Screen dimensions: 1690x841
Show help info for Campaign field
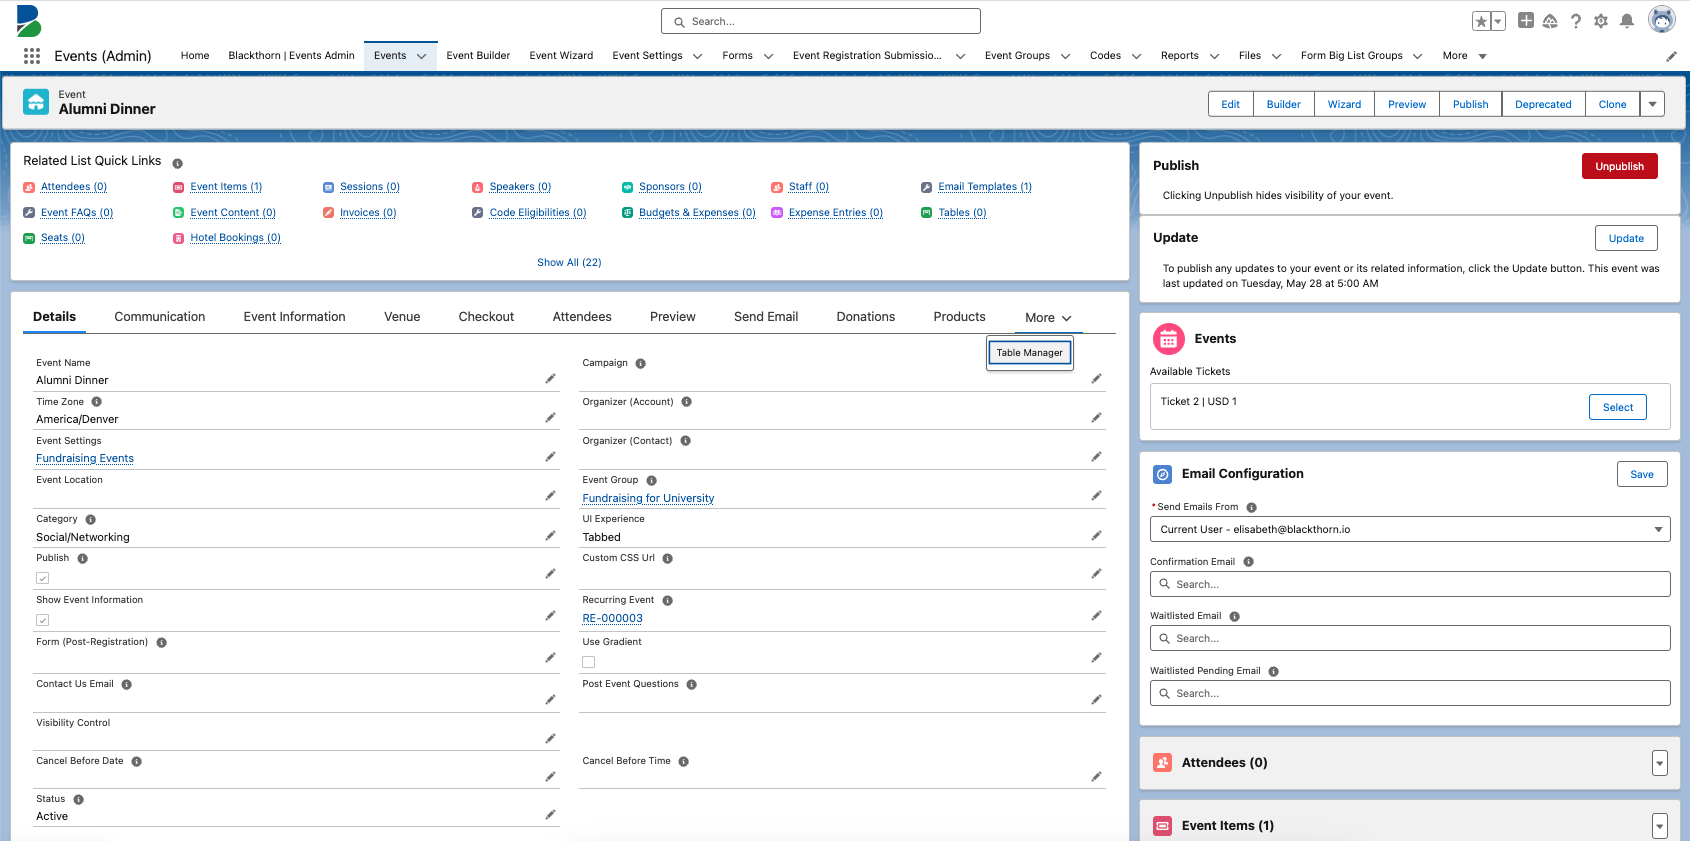coord(641,363)
